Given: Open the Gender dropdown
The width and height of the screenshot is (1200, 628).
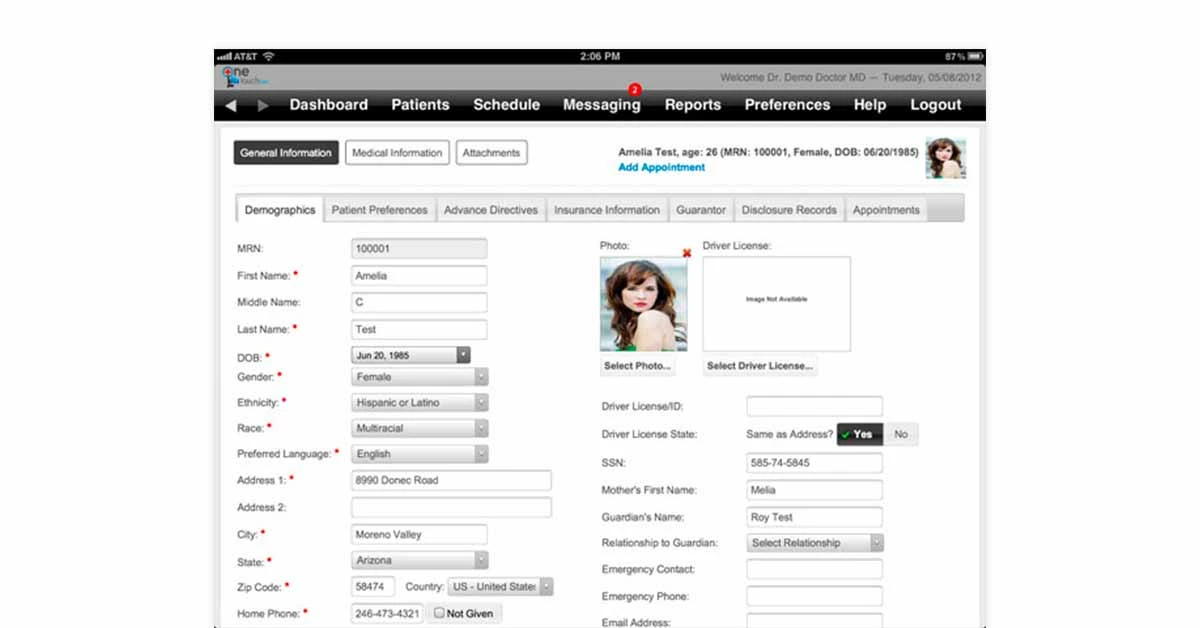Looking at the screenshot, I should coord(482,377).
